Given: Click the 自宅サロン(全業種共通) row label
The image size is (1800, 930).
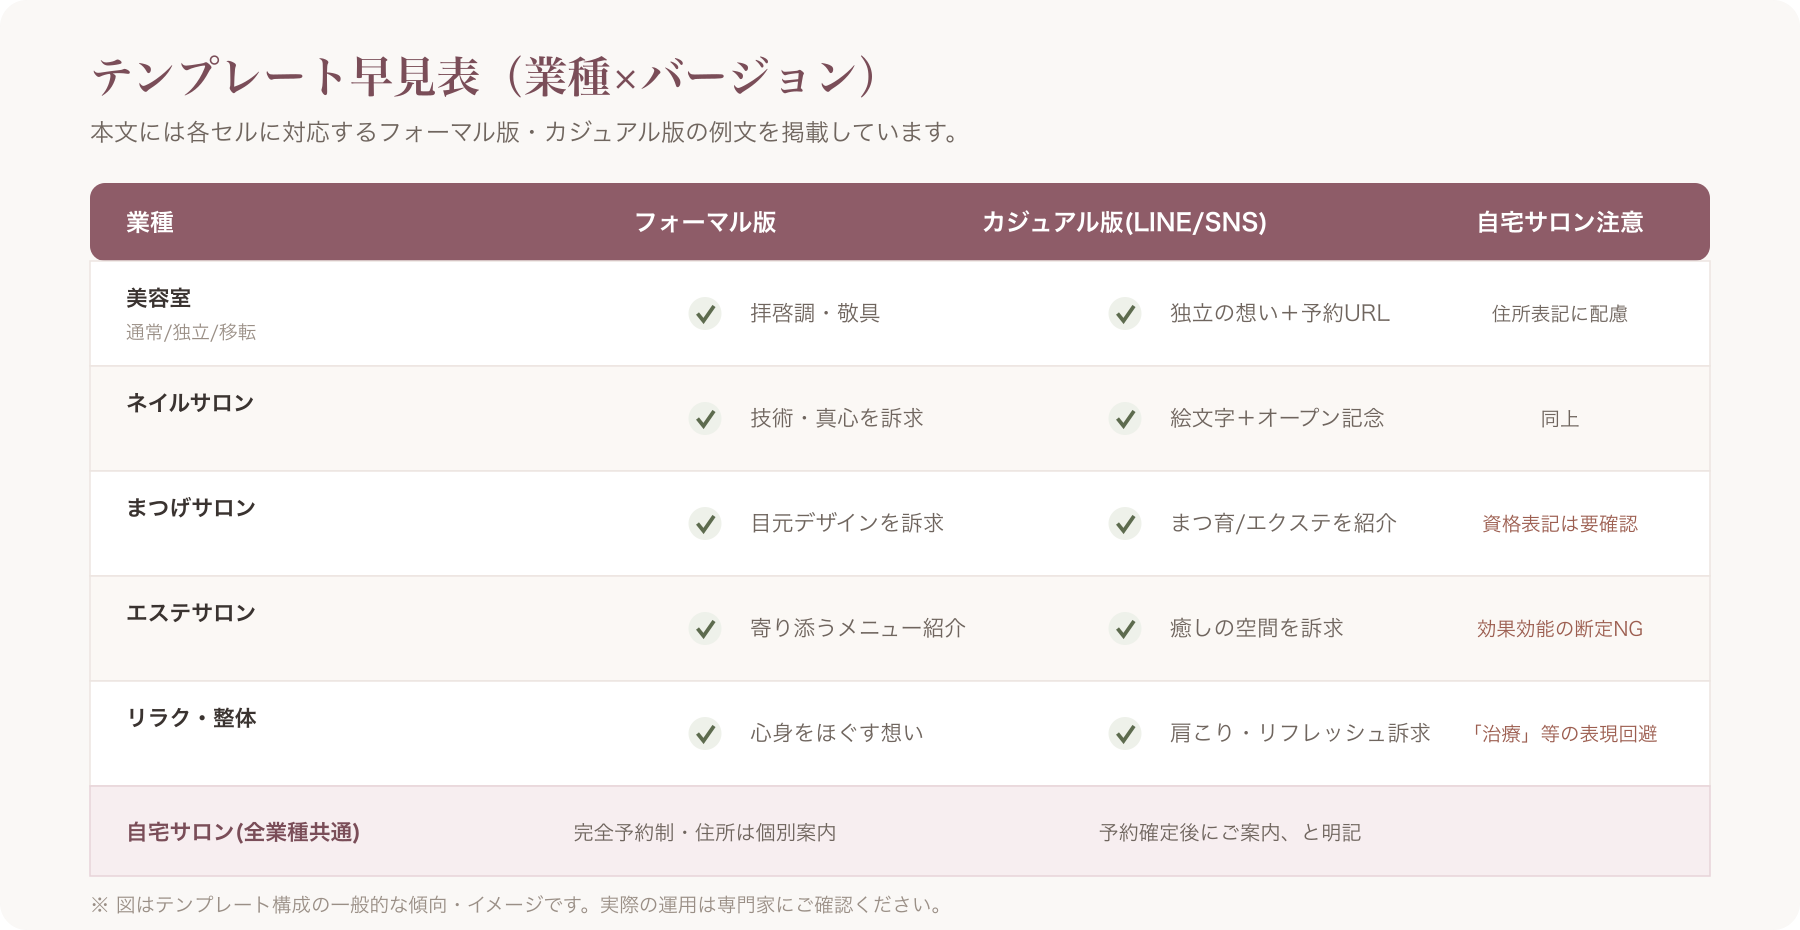Looking at the screenshot, I should pos(243,832).
